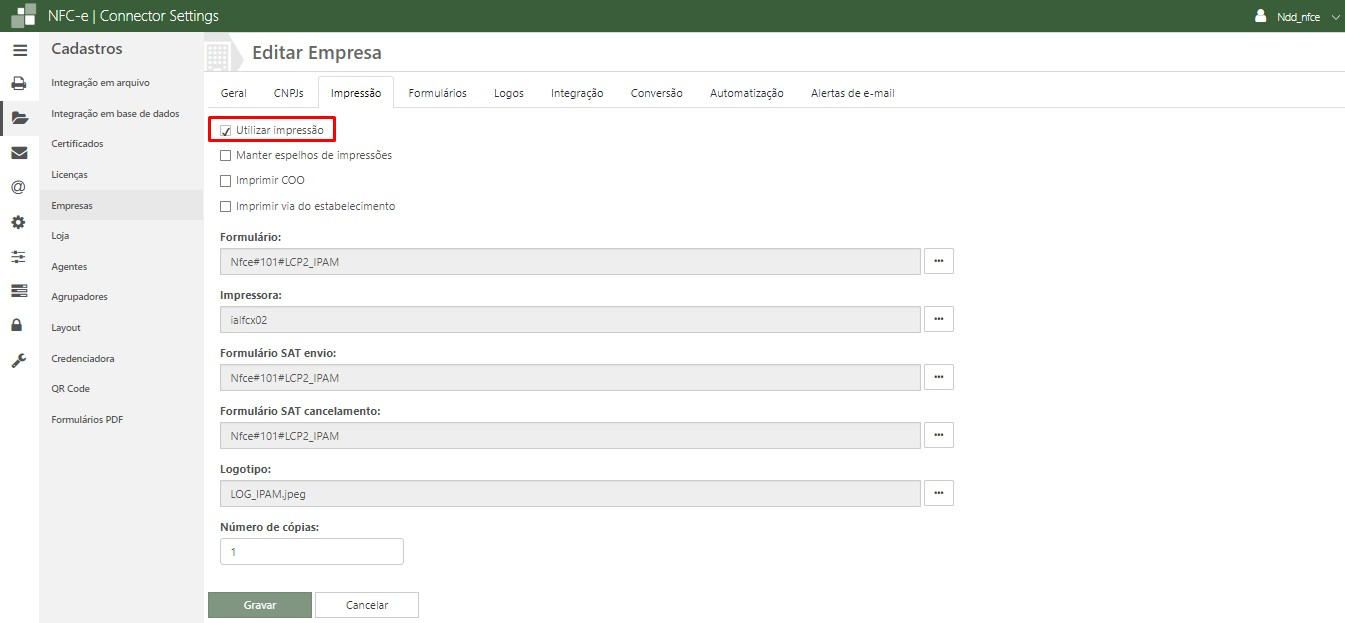The image size is (1345, 623).
Task: Open the Impressora picker ellipsis button
Action: coord(938,319)
